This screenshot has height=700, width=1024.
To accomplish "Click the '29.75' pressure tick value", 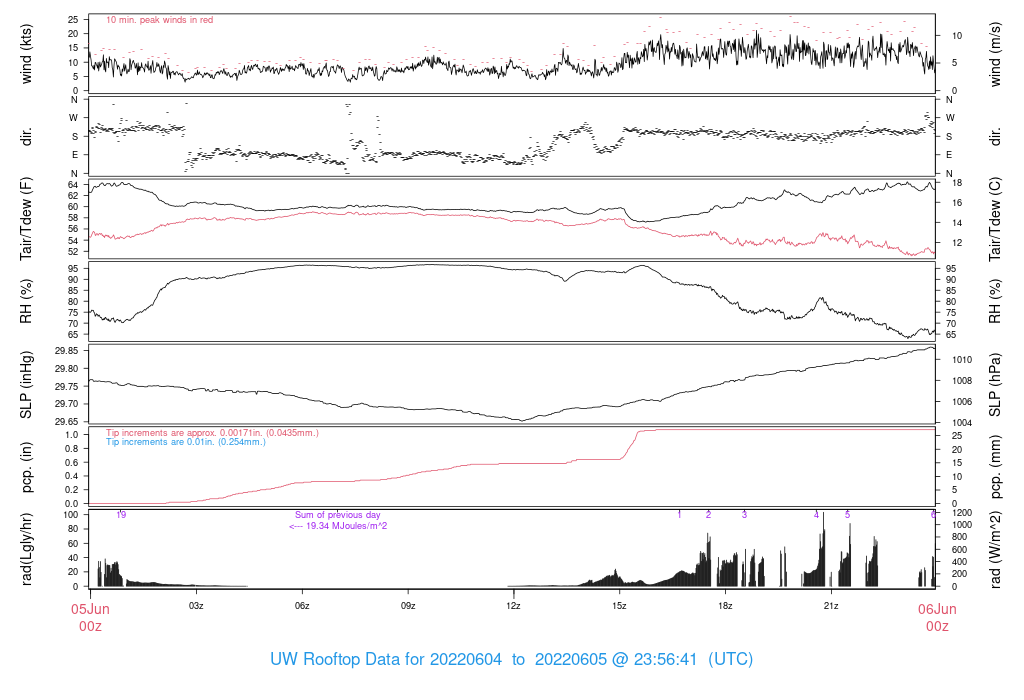I will pos(67,387).
